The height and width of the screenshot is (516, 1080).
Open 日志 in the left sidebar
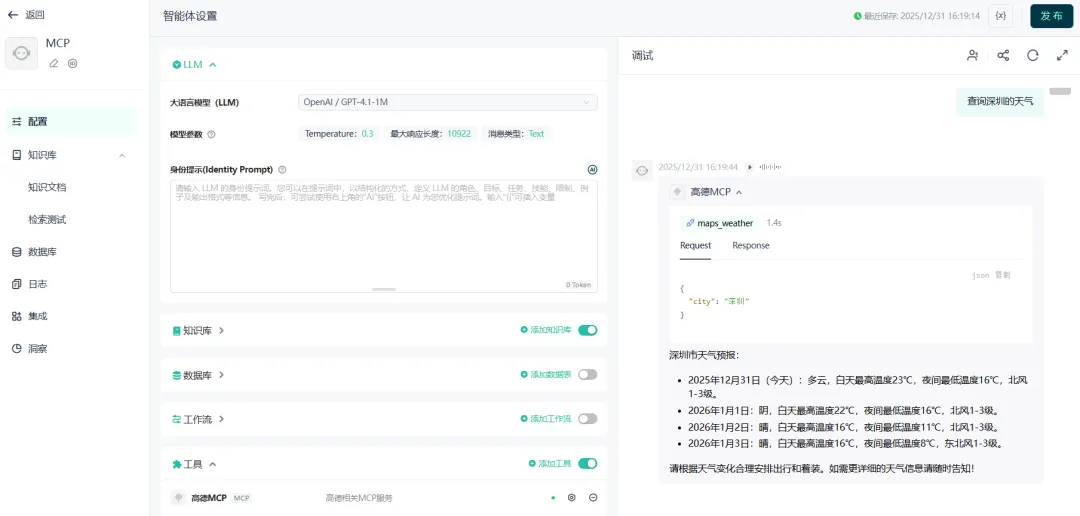[37, 284]
